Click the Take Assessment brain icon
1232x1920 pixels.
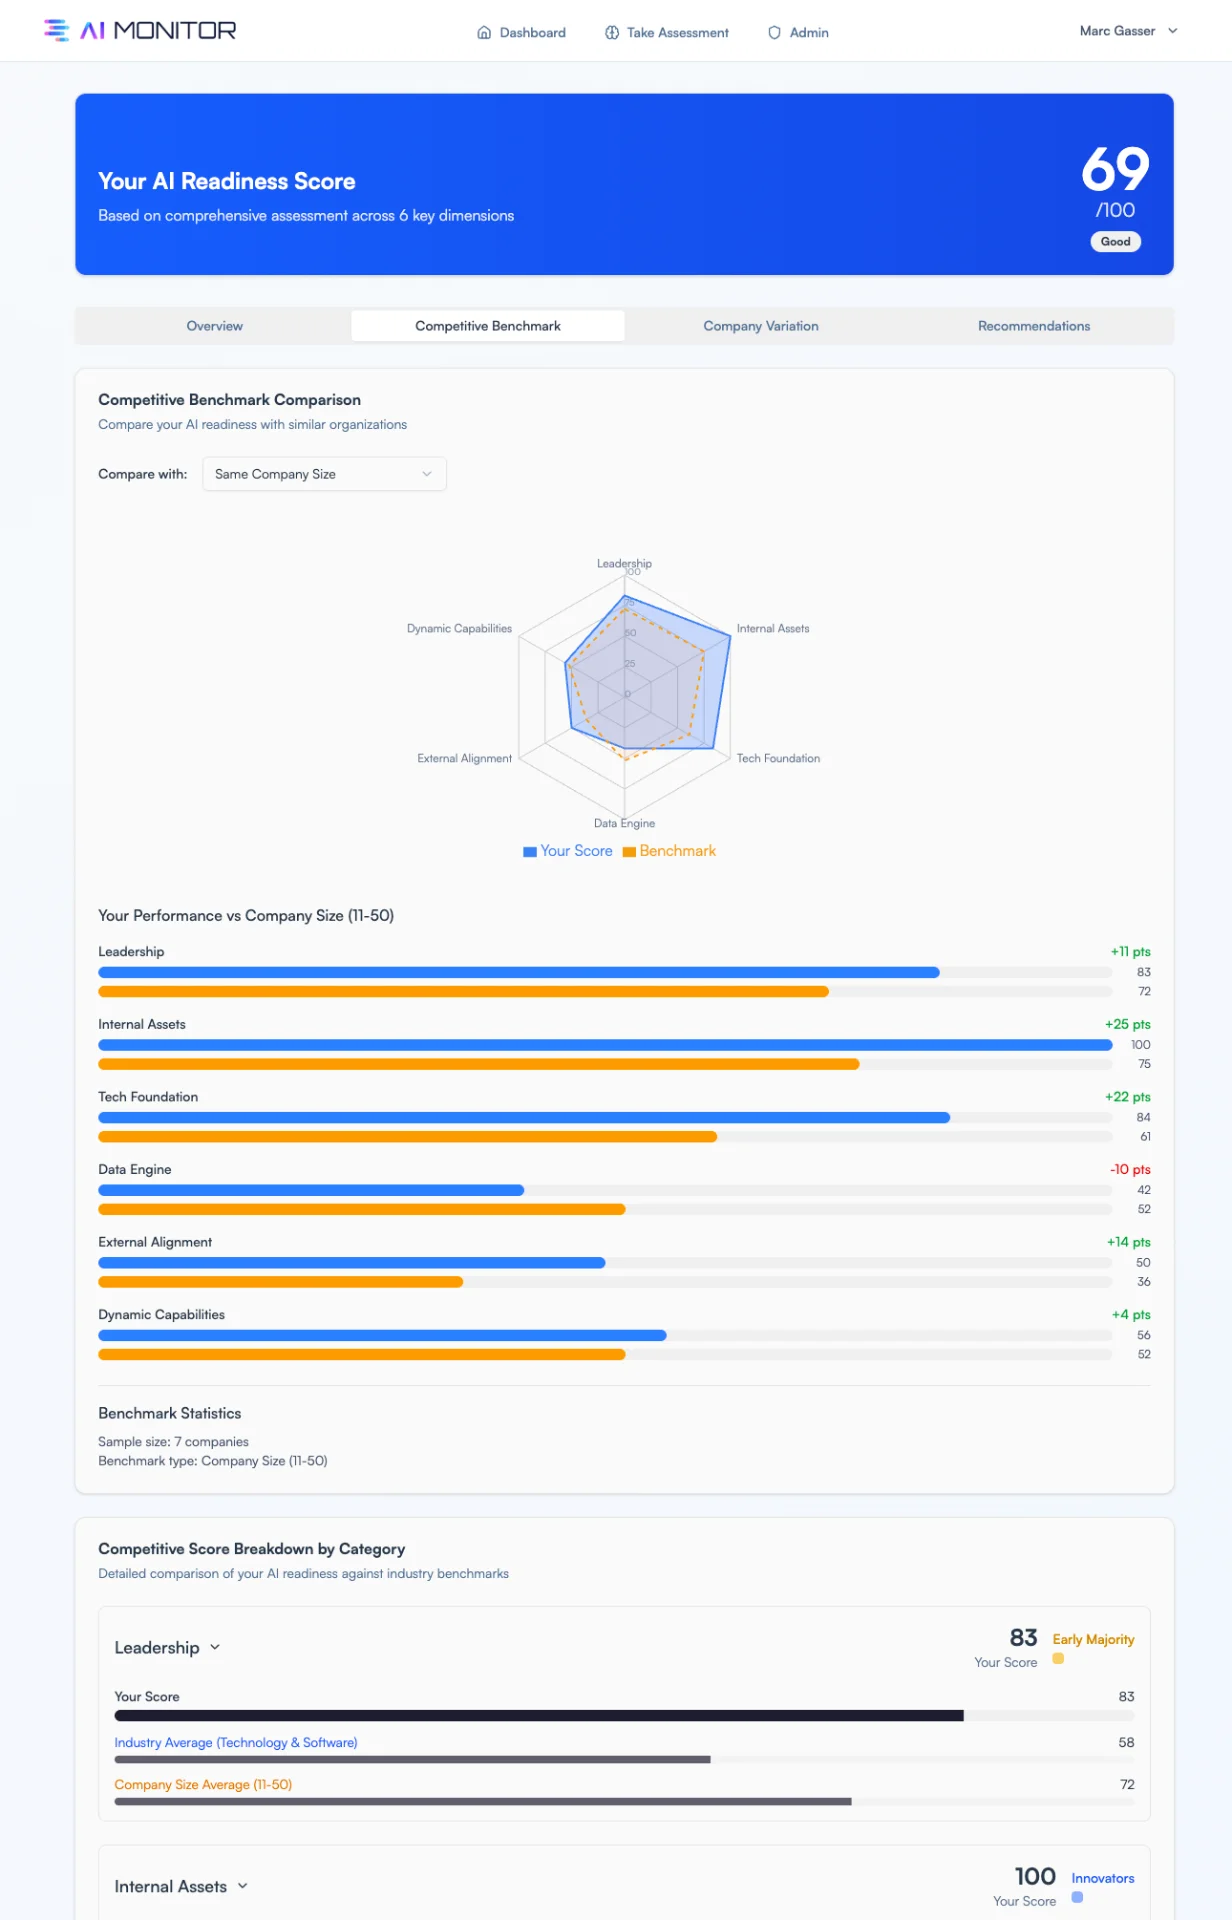pos(612,32)
